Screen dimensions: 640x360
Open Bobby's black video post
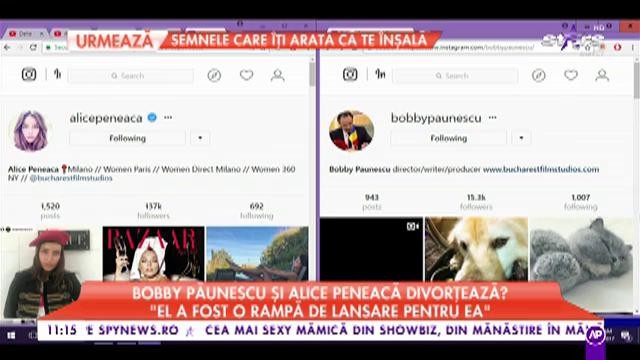(x=371, y=249)
